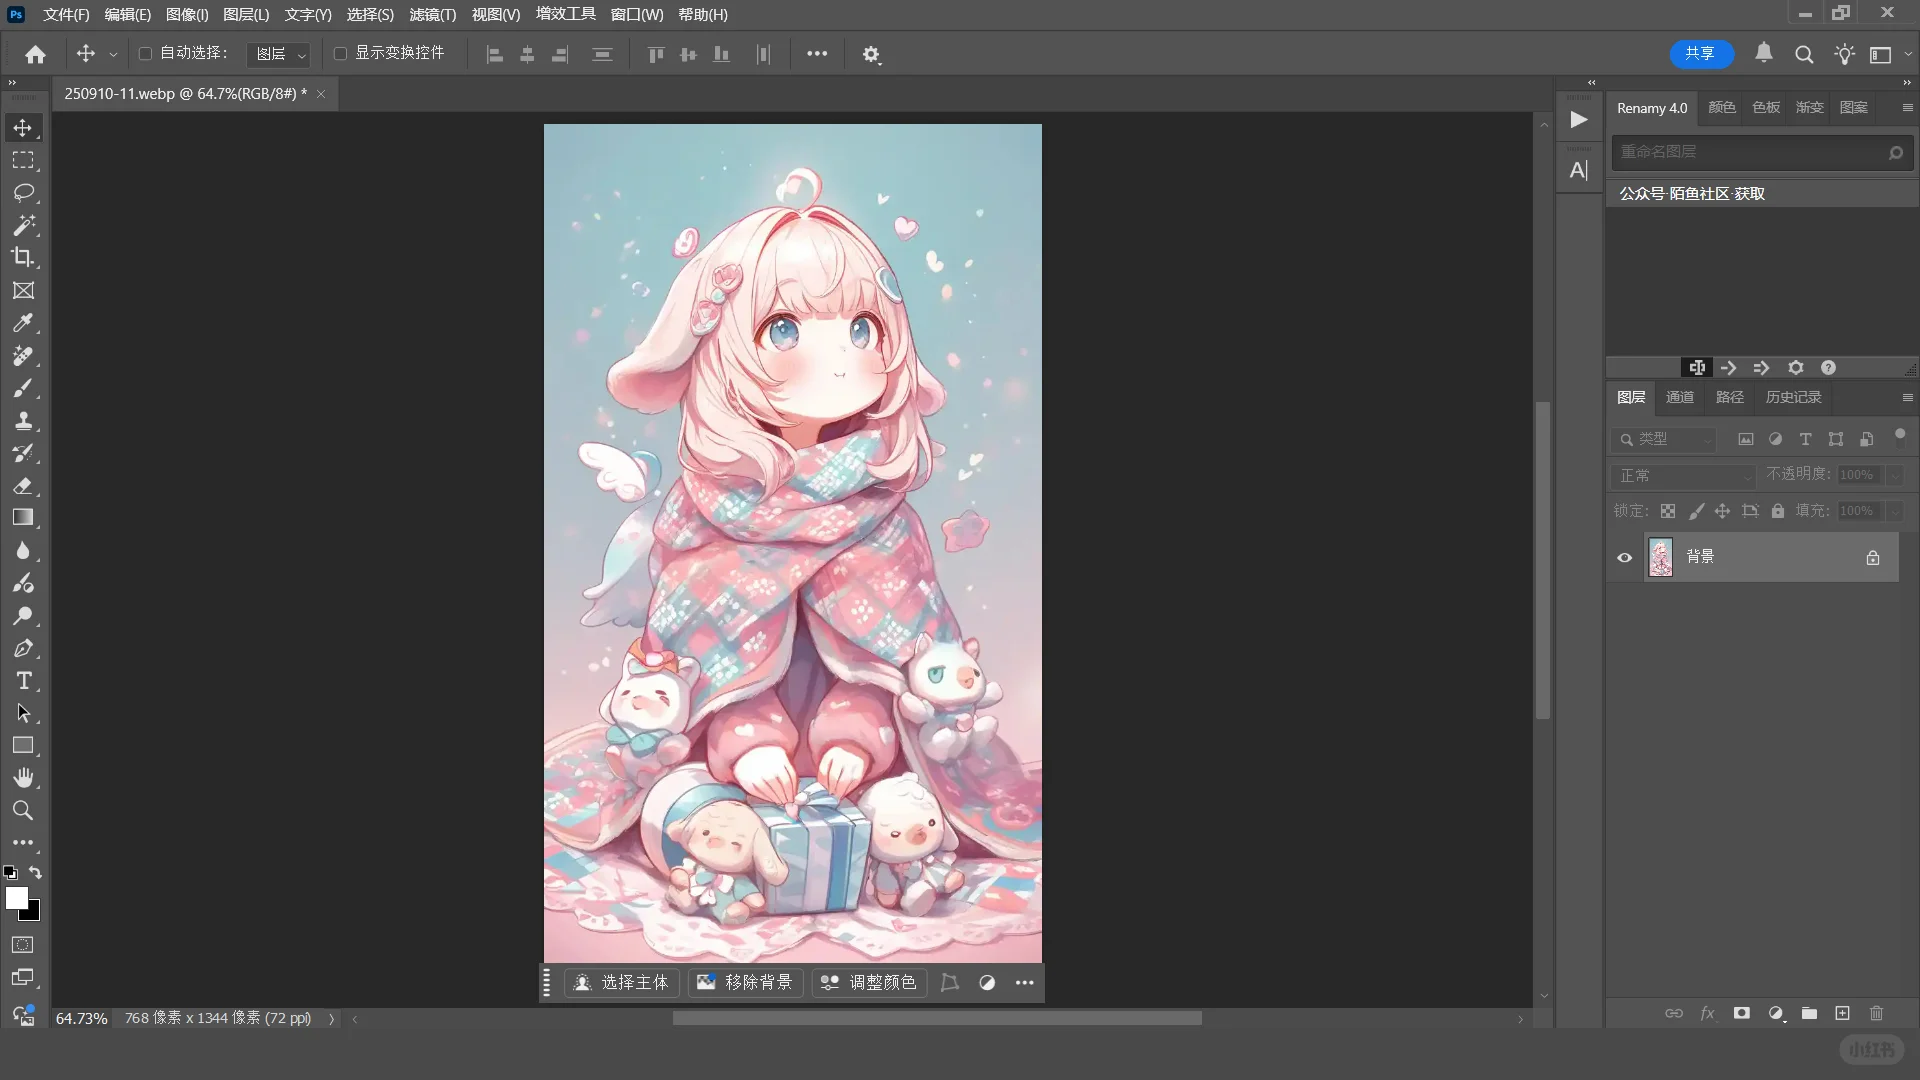Image resolution: width=1920 pixels, height=1080 pixels.
Task: Open the 类型 layer filter dropdown
Action: point(1664,439)
